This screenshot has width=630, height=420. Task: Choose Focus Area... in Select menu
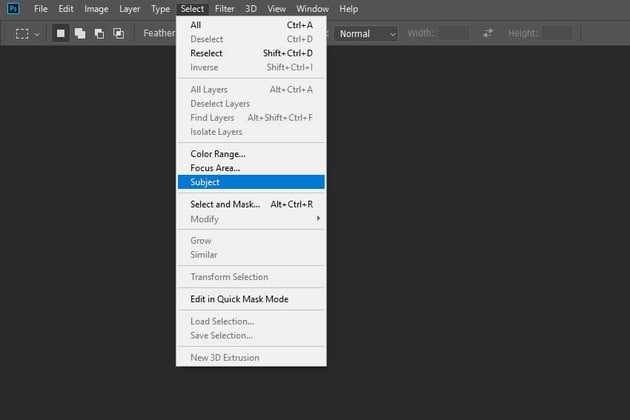[251, 168]
